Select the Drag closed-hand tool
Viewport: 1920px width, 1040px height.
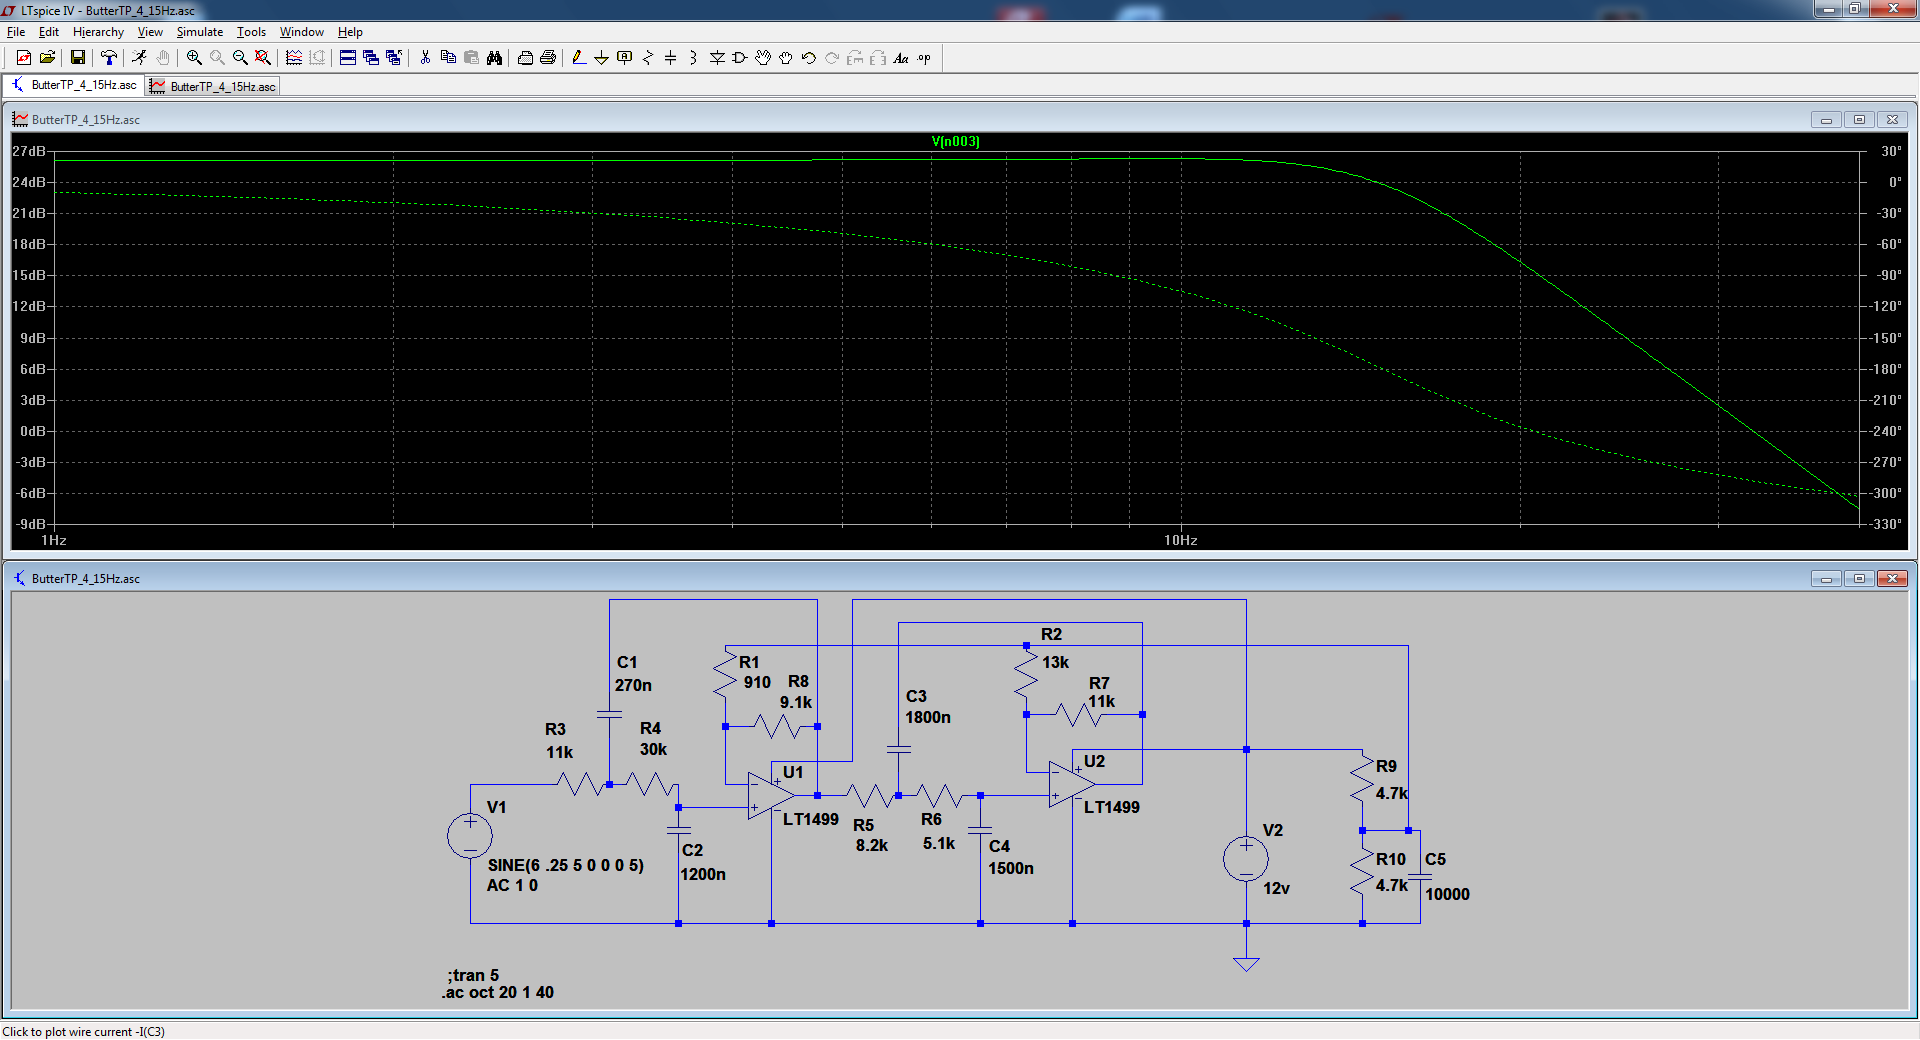click(x=786, y=58)
